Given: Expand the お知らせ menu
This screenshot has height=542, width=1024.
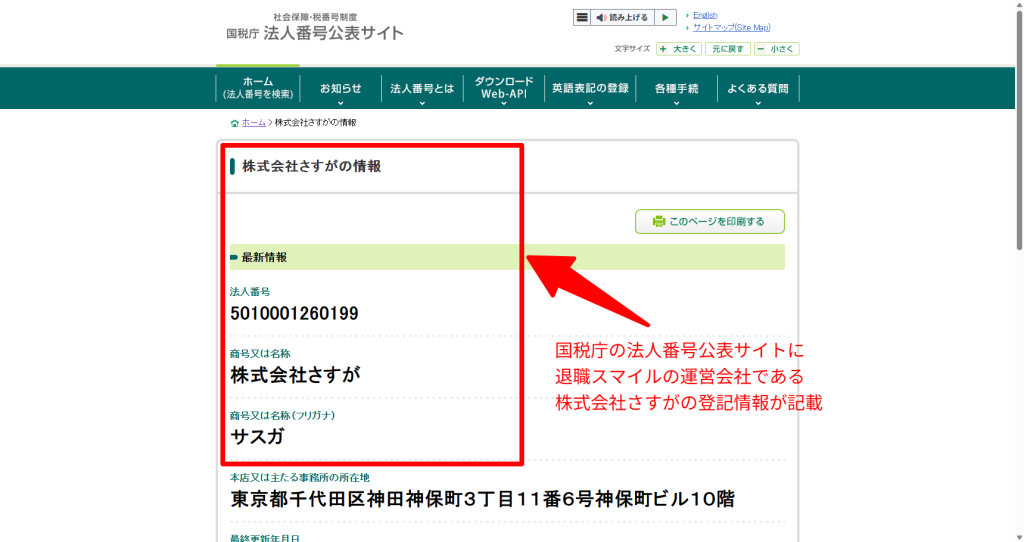Looking at the screenshot, I should (x=340, y=89).
